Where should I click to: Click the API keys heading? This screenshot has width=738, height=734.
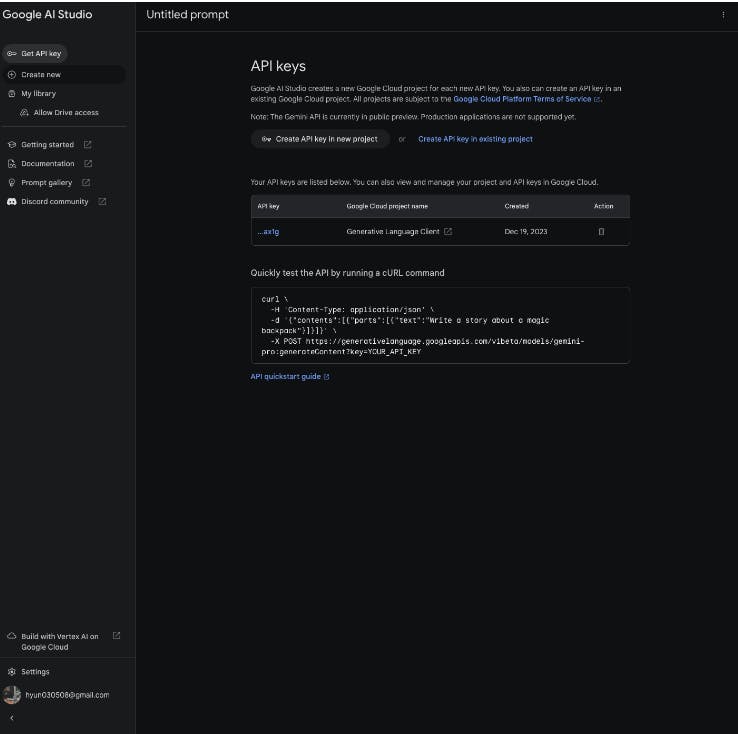278,66
